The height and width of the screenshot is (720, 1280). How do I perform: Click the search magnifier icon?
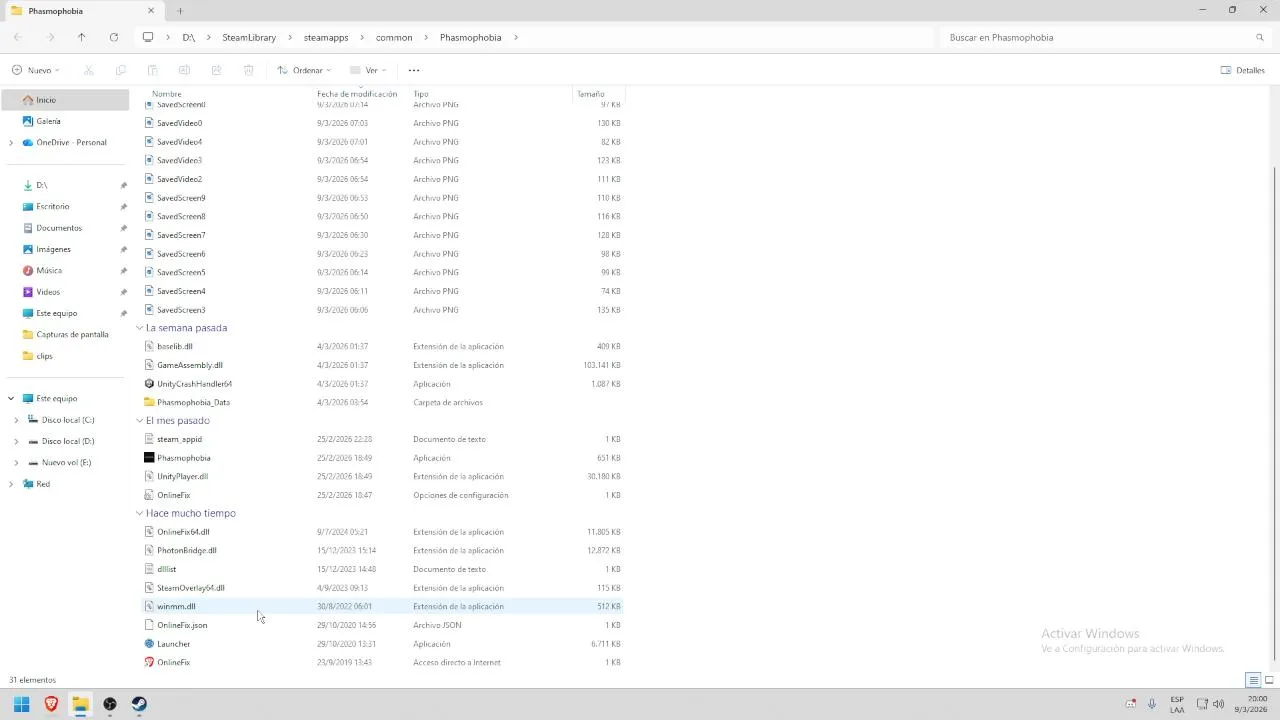pyautogui.click(x=1260, y=37)
